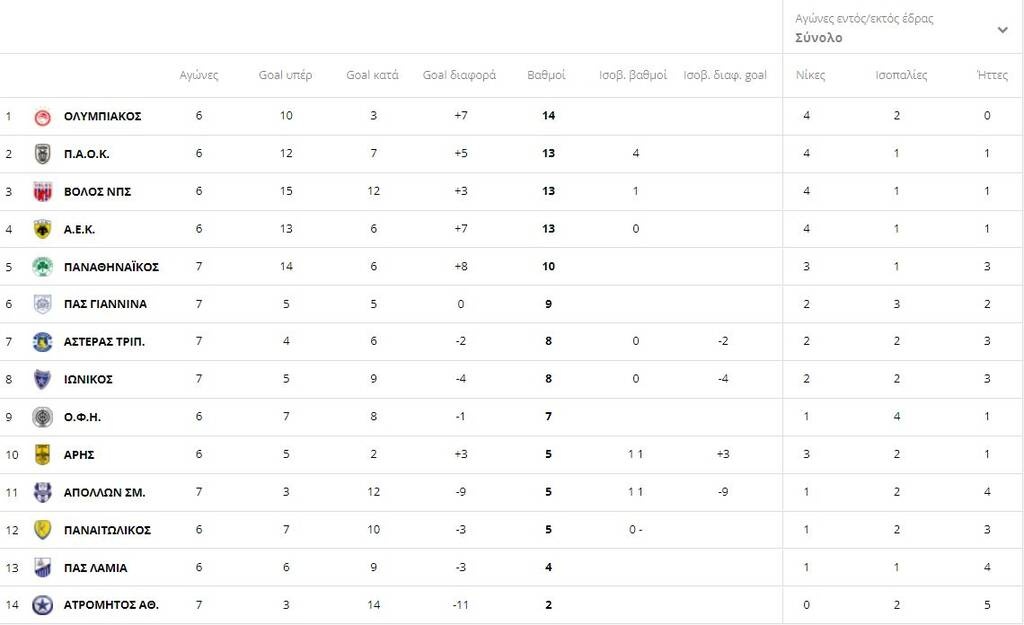Click the A.E.K. yellow crest icon
The width and height of the screenshot is (1024, 625).
(x=42, y=229)
